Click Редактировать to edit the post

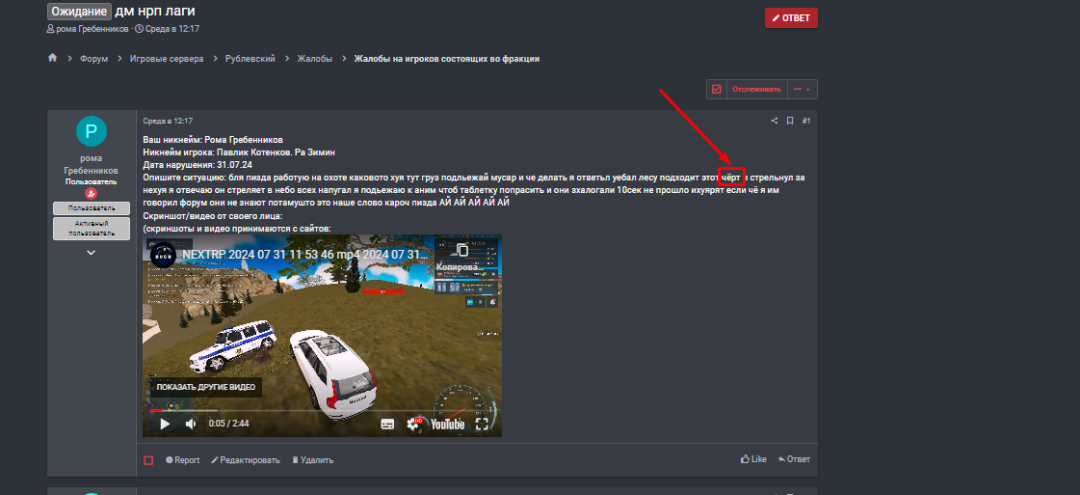click(245, 460)
